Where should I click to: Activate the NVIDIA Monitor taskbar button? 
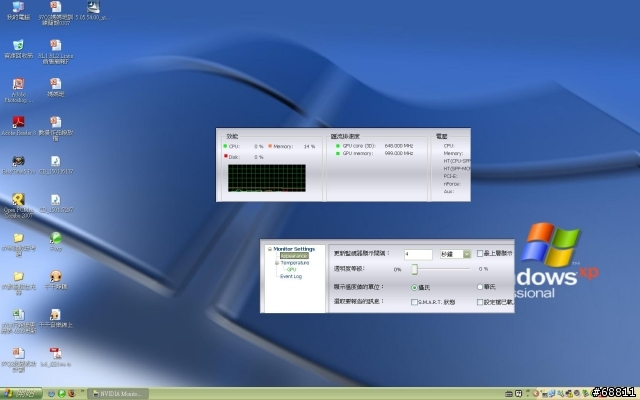(118, 394)
